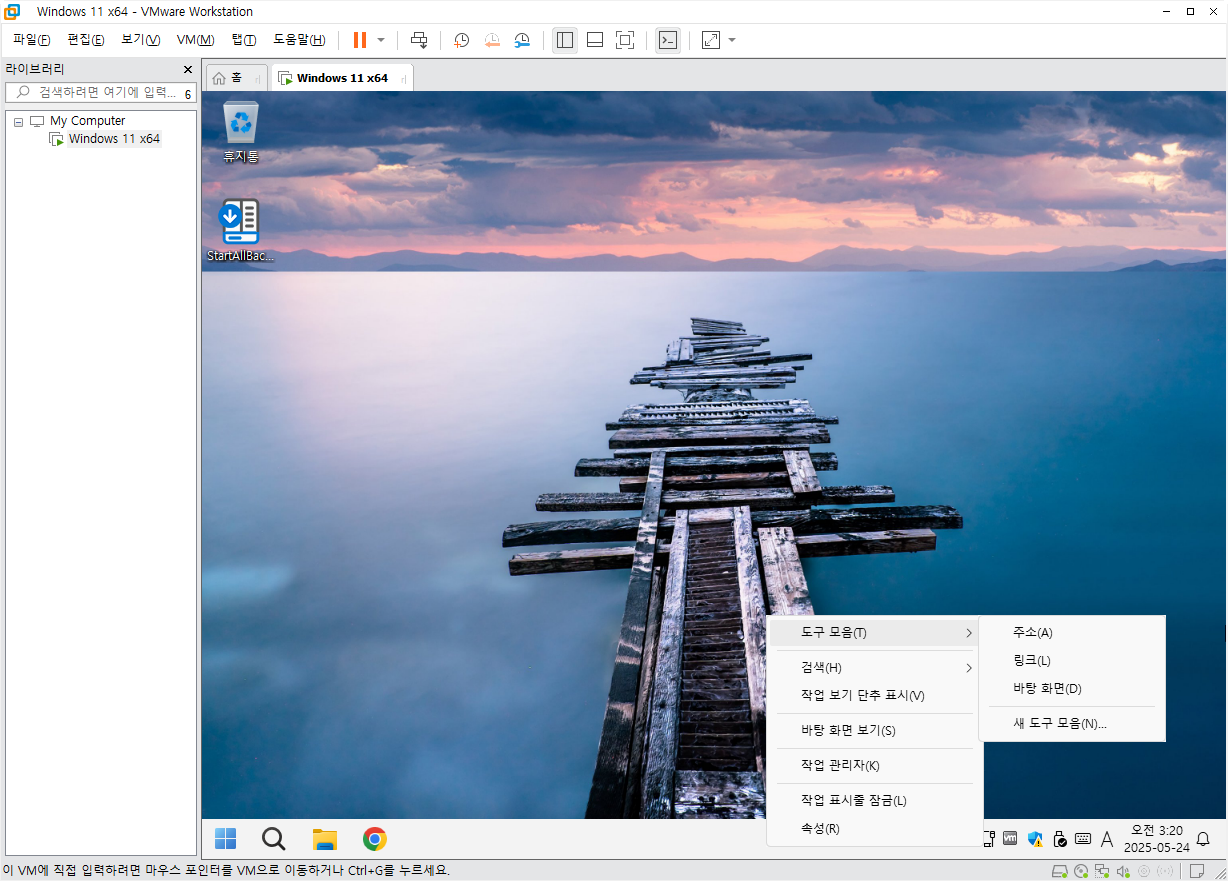The image size is (1228, 881).
Task: Open Windows Security shield tray icon
Action: (1035, 839)
